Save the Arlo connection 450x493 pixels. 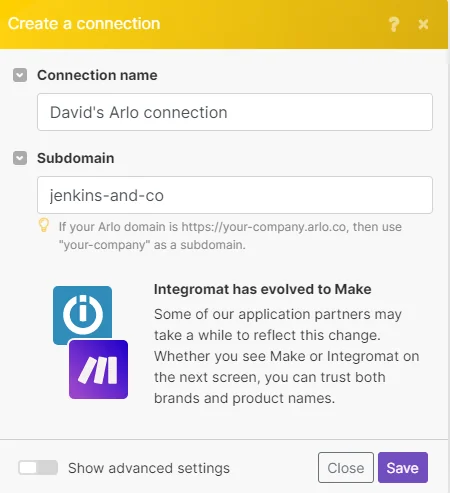(403, 467)
